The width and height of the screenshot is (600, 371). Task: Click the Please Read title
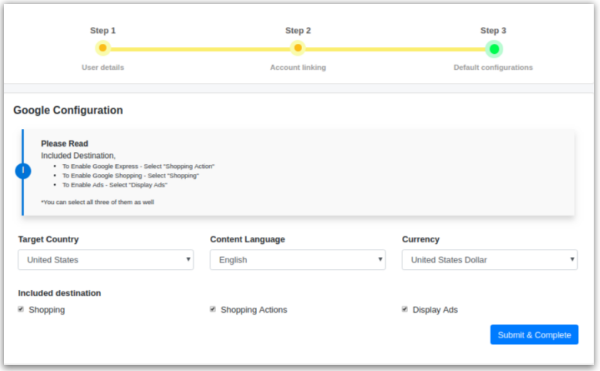[64, 143]
